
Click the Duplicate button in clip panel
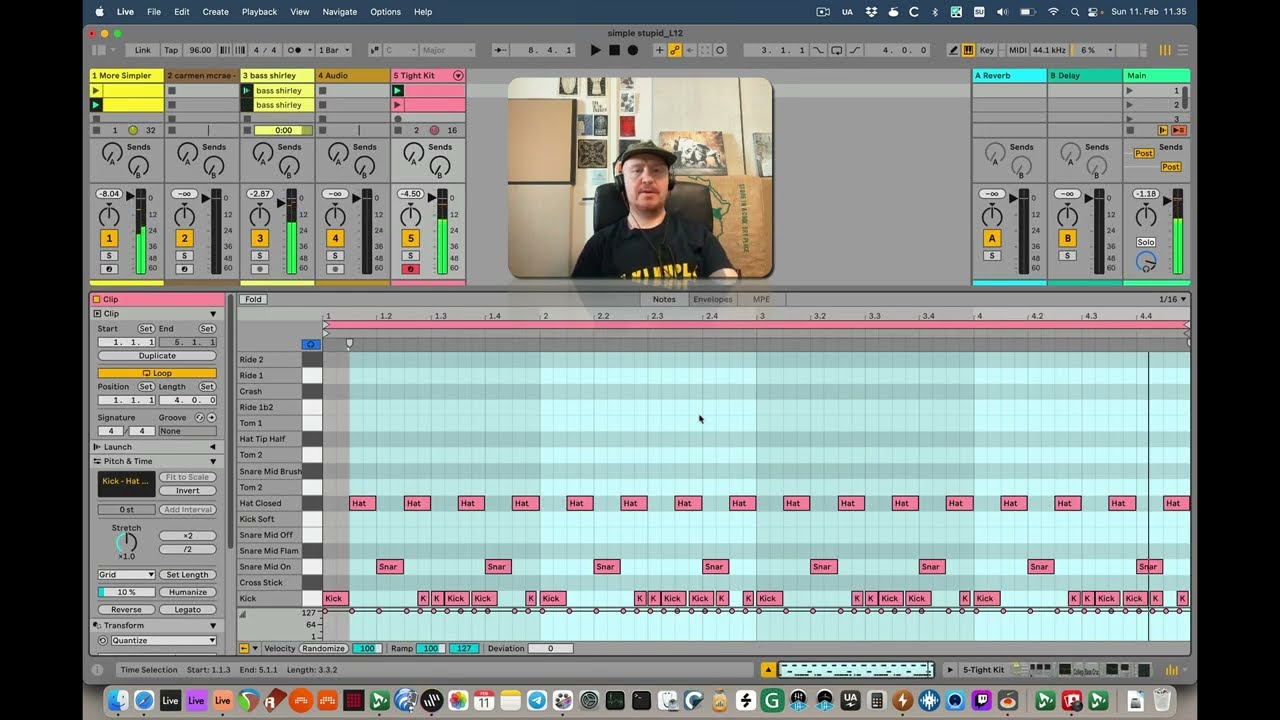point(157,356)
